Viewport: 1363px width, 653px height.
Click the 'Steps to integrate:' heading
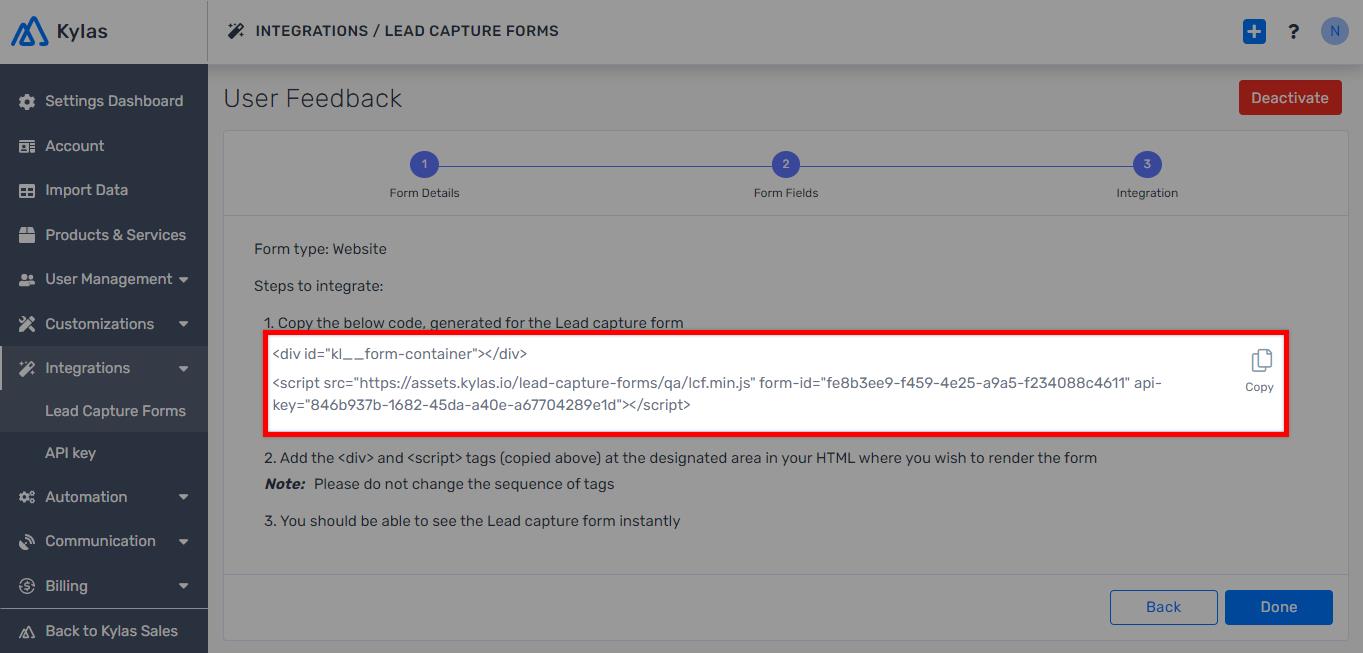319,286
